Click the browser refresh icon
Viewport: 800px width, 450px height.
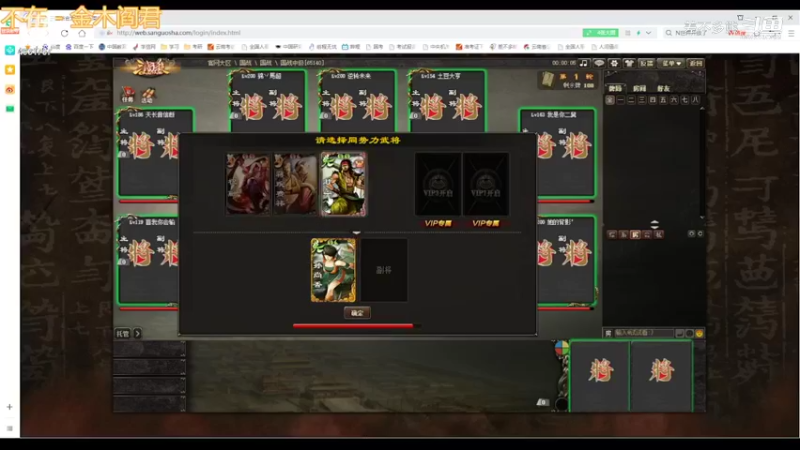click(64, 33)
